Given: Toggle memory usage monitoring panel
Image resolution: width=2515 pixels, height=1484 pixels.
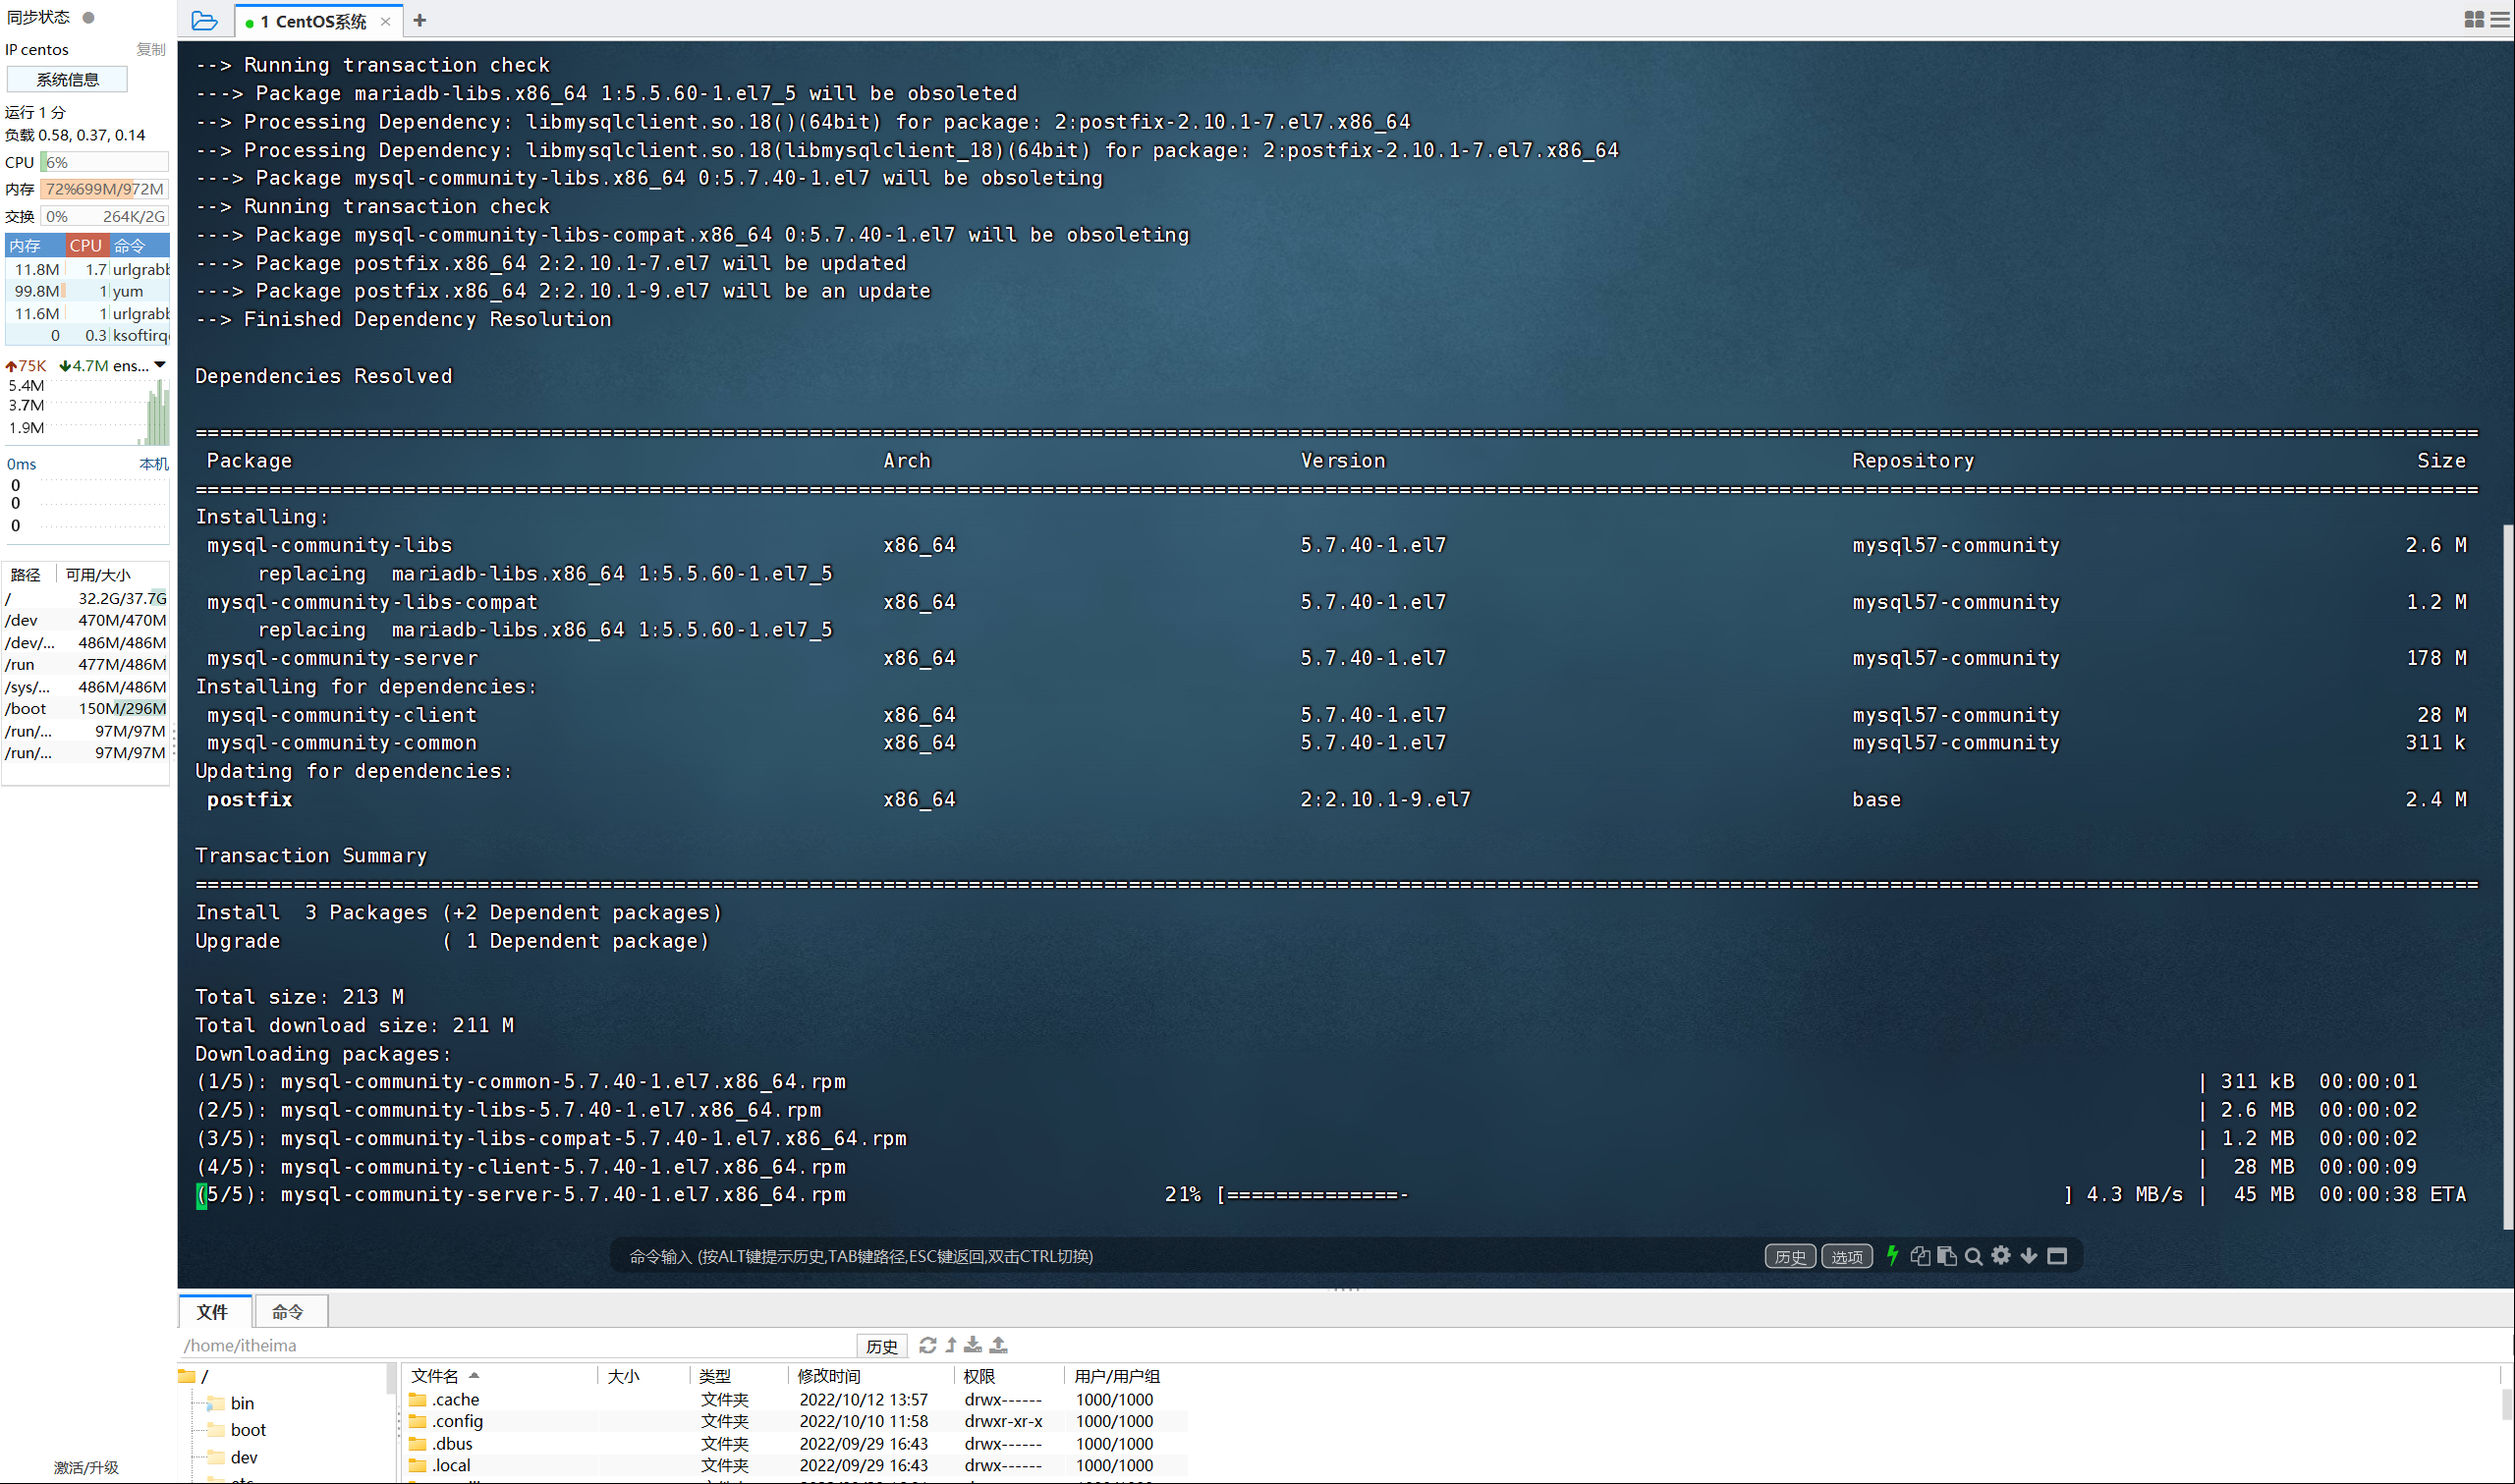Looking at the screenshot, I should tap(31, 242).
